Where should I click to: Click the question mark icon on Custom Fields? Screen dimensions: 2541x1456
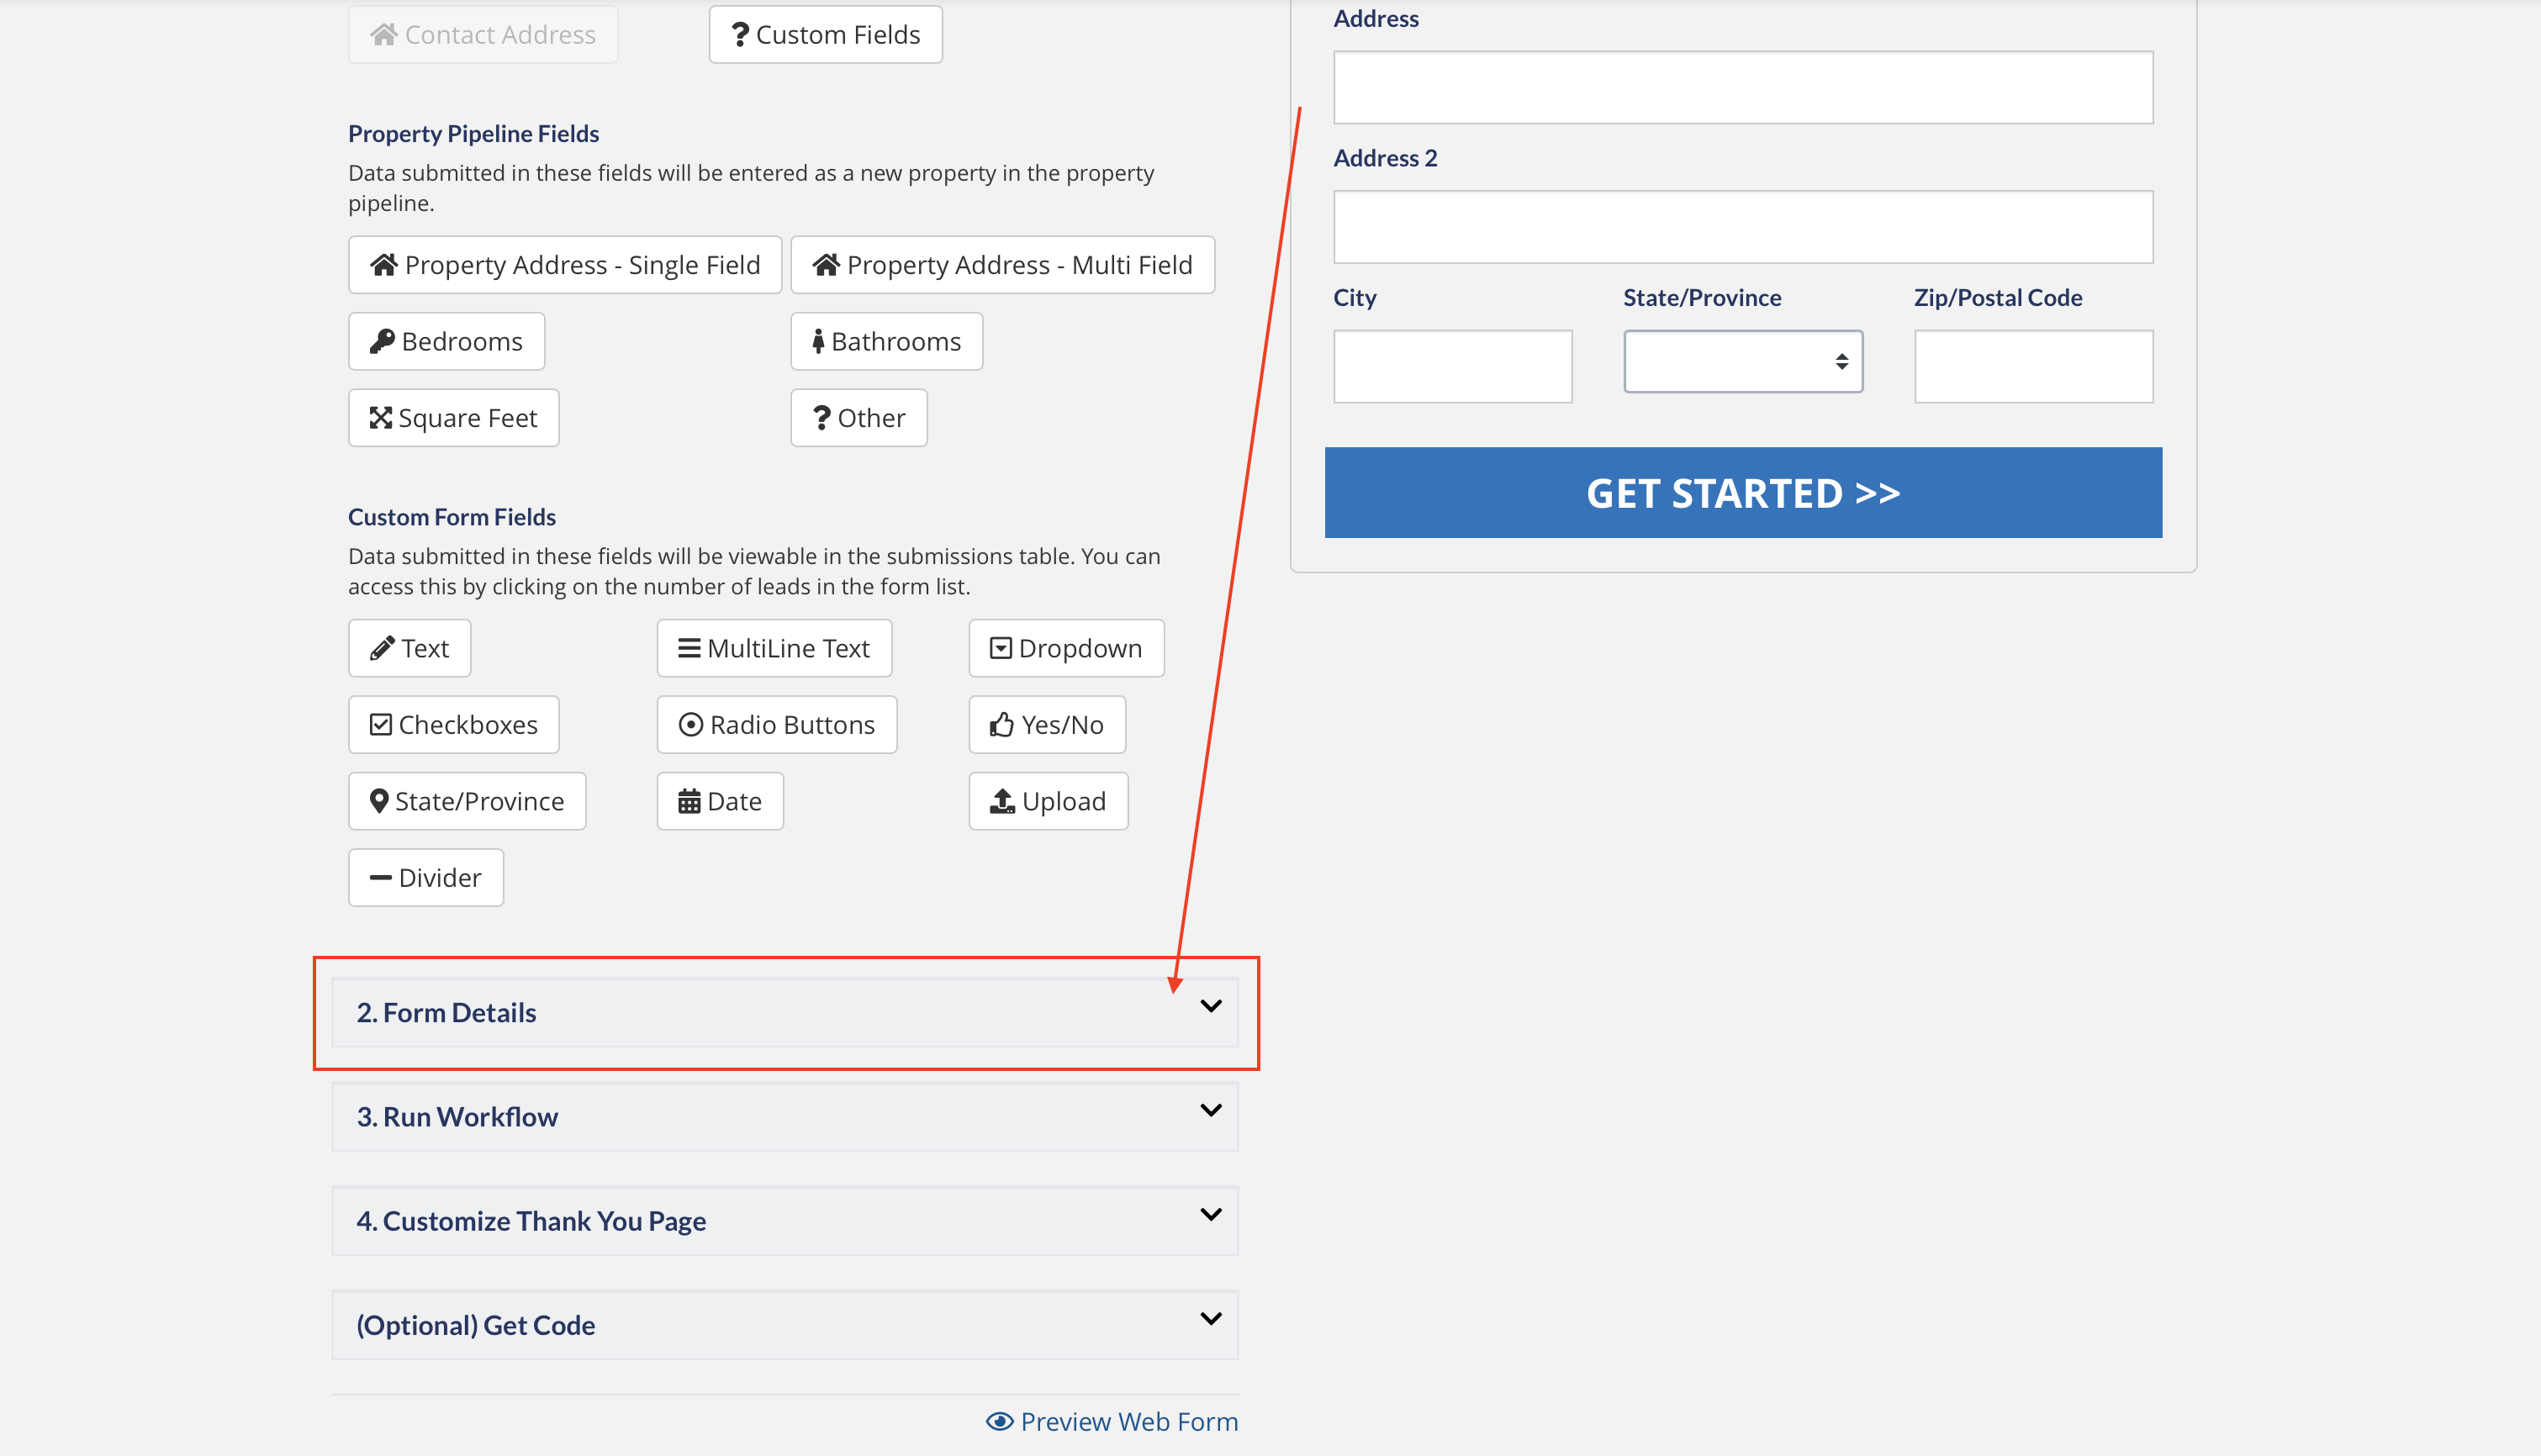point(740,35)
